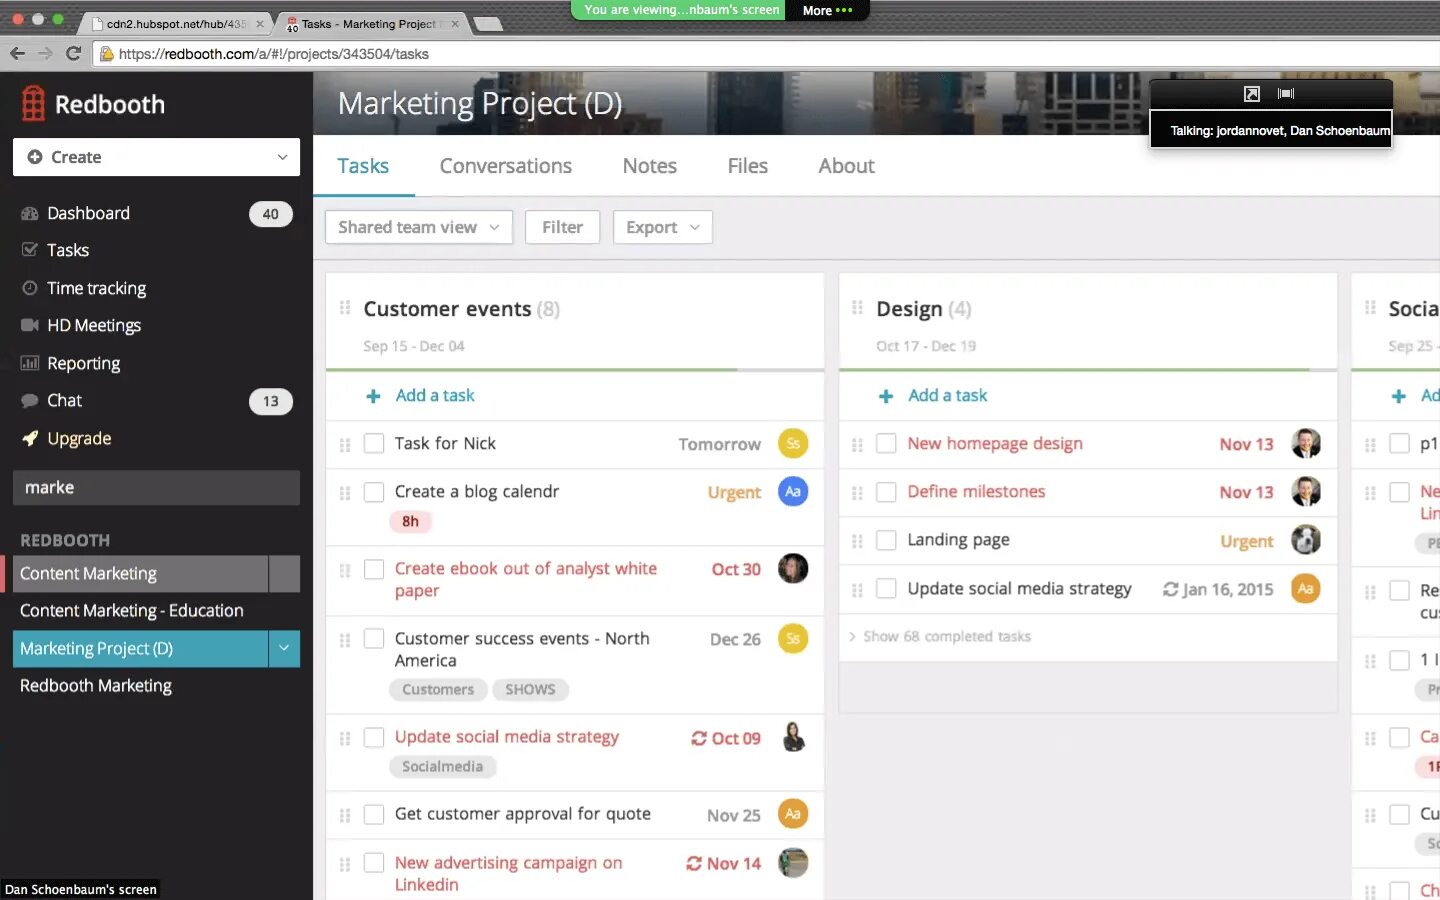Check the Create ebook task checkbox

point(374,569)
